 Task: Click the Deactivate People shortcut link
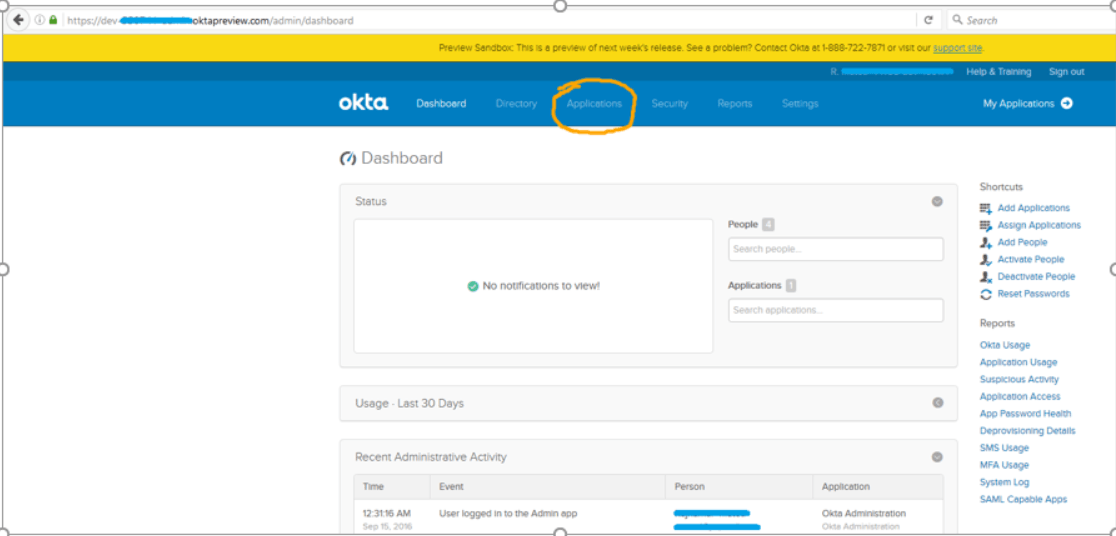pyautogui.click(x=1036, y=277)
